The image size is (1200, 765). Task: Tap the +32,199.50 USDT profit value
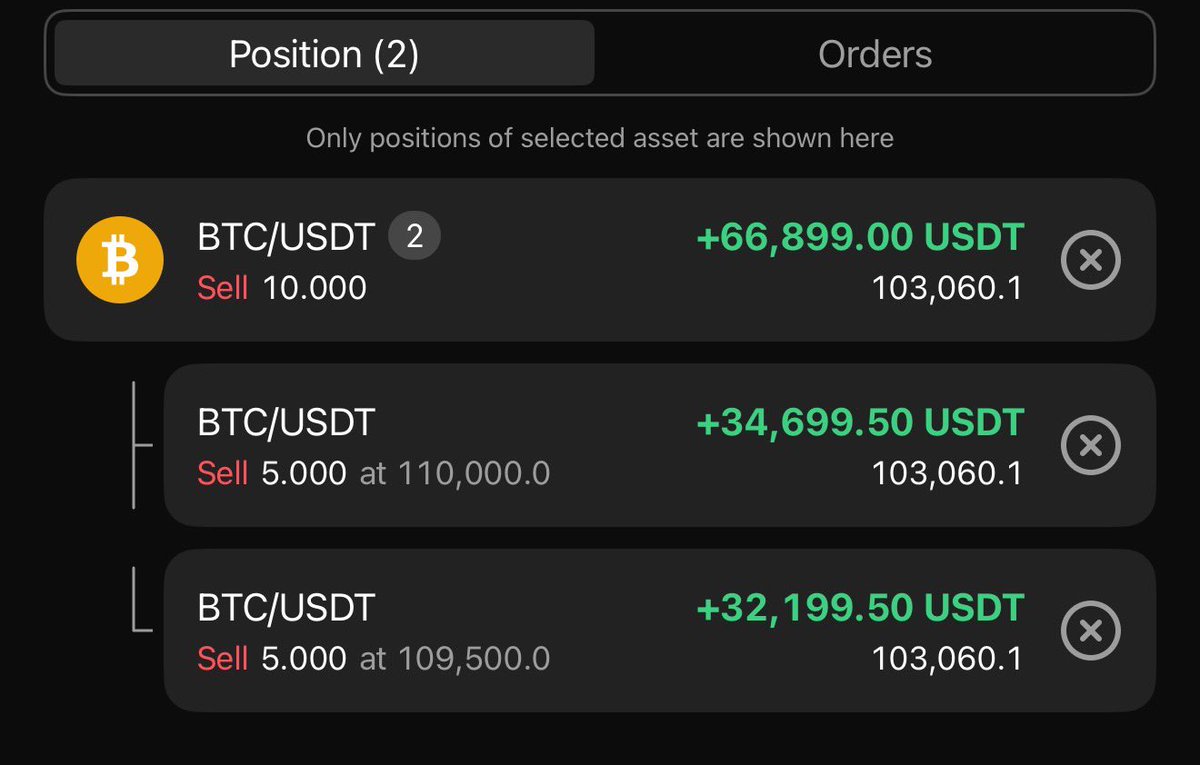[x=860, y=608]
